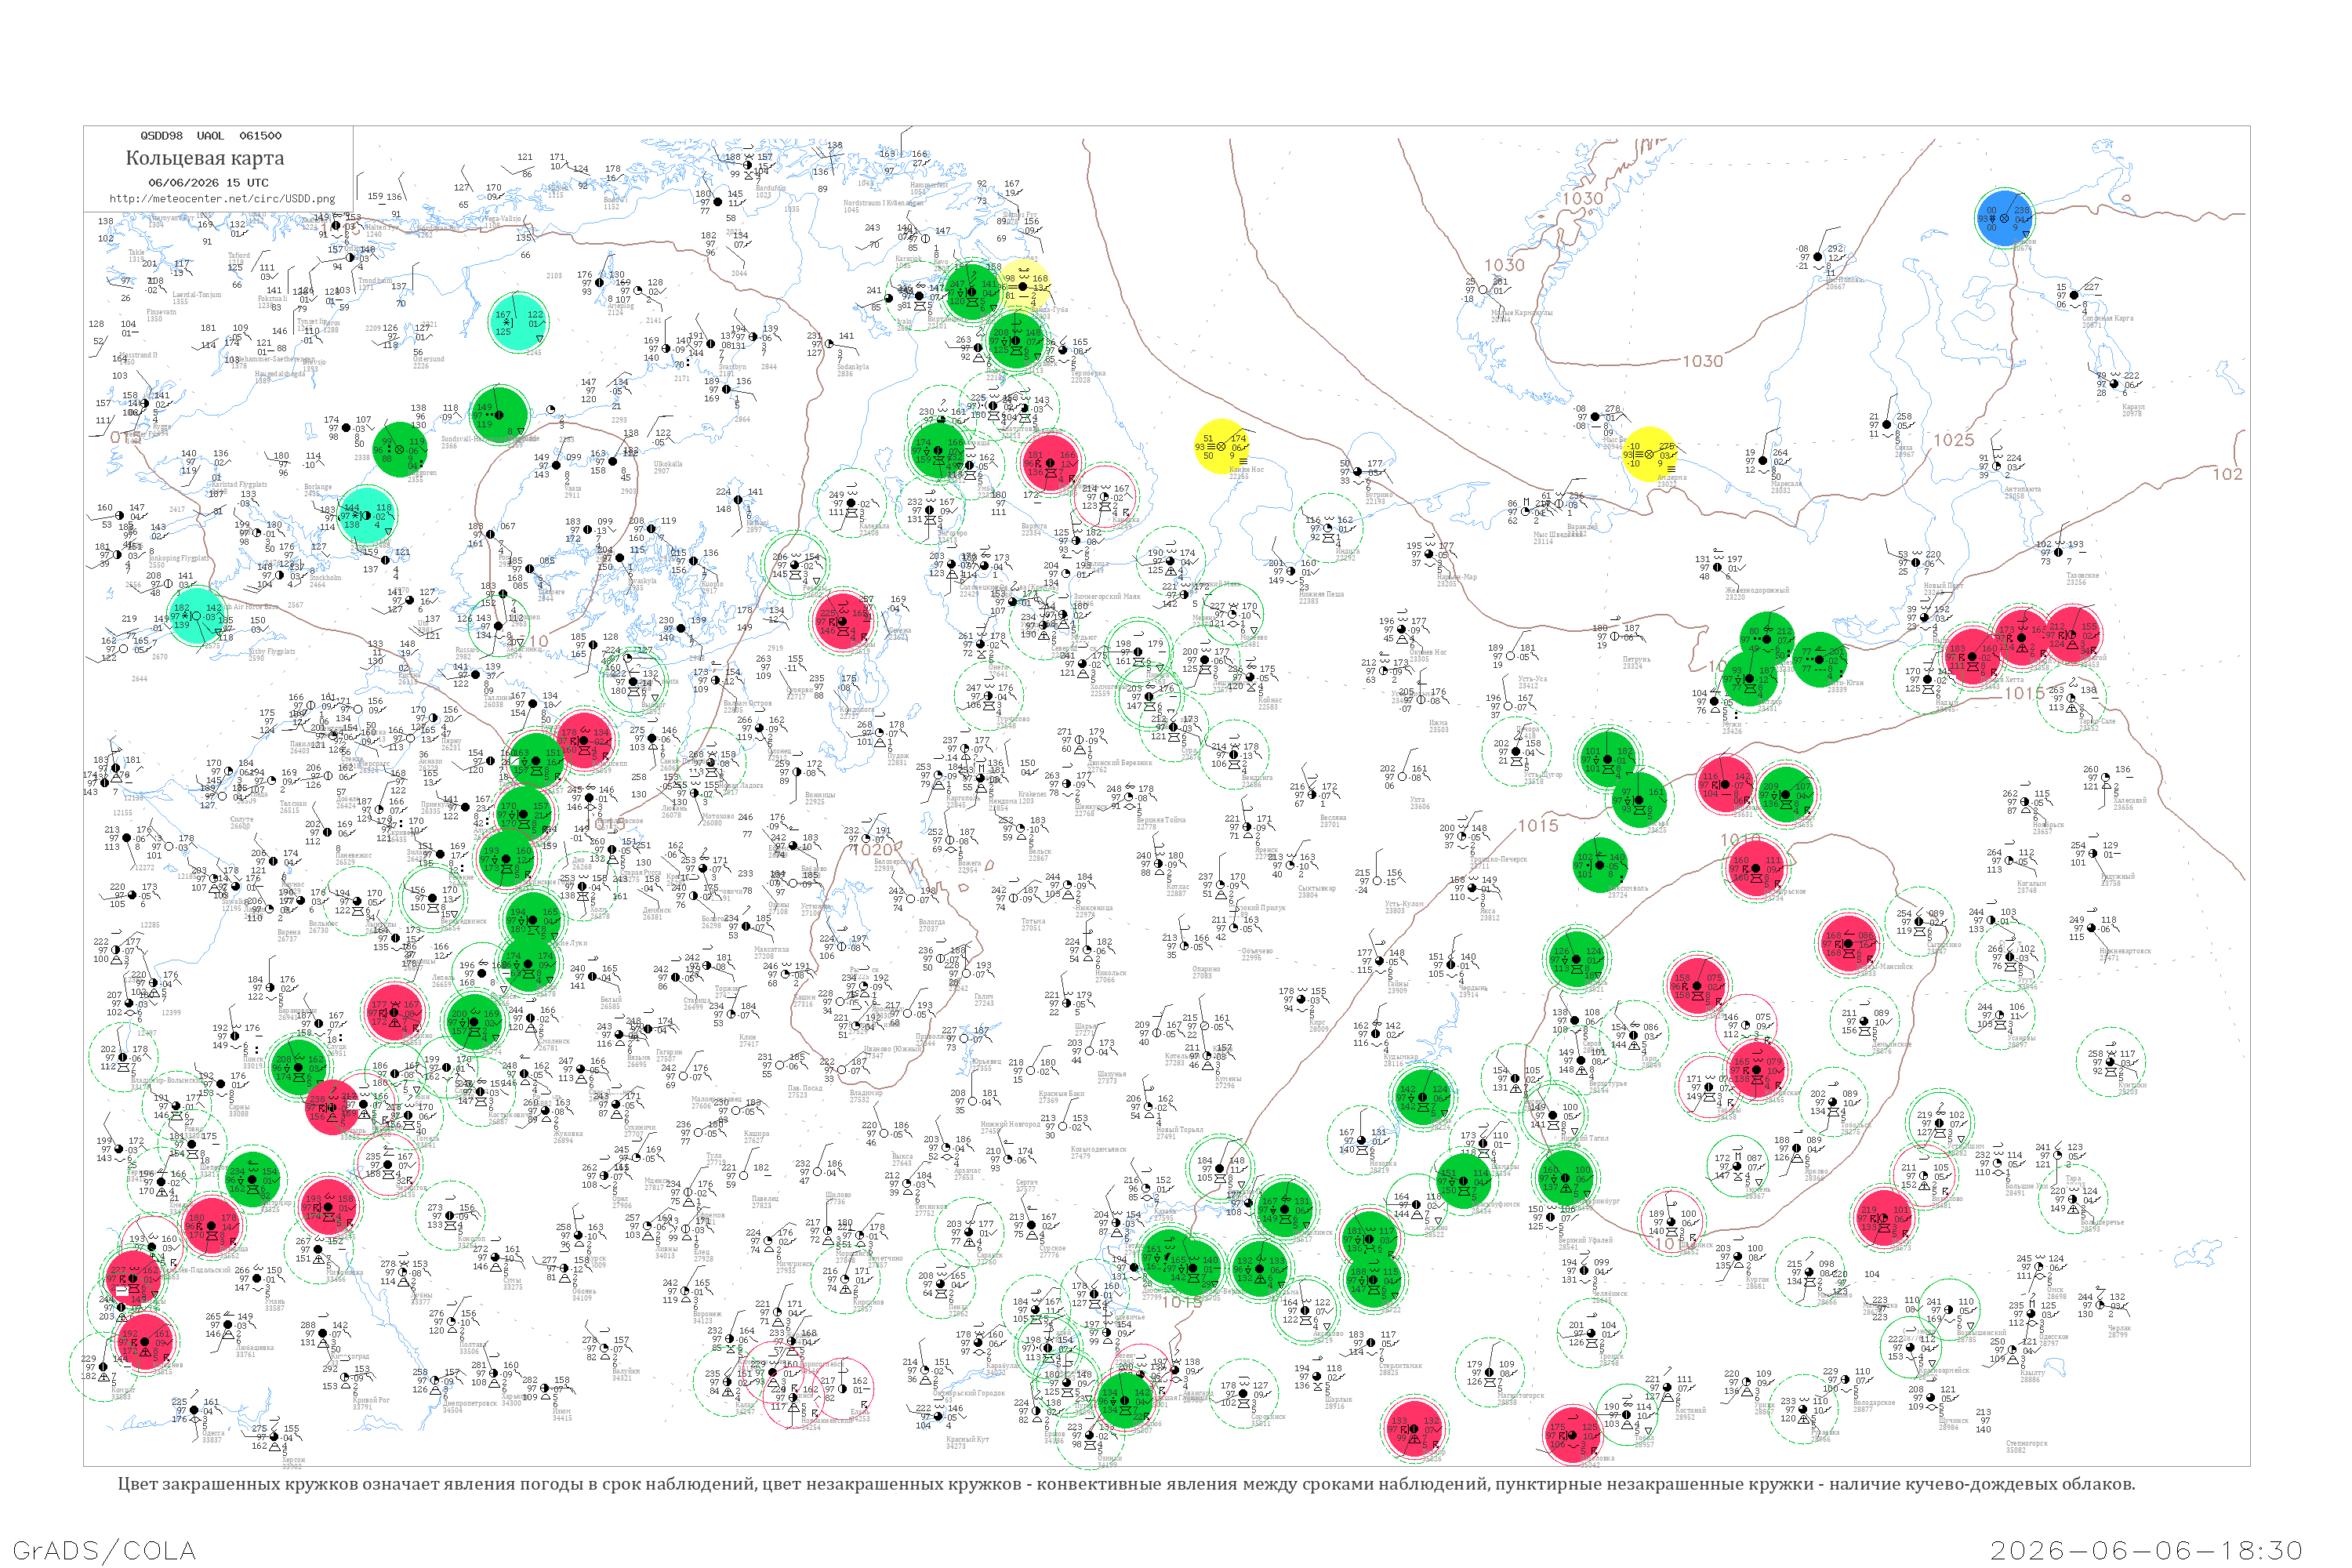The width and height of the screenshot is (2352, 1568).
Task: Click the "1025" isobar label
Action: [x=1953, y=440]
